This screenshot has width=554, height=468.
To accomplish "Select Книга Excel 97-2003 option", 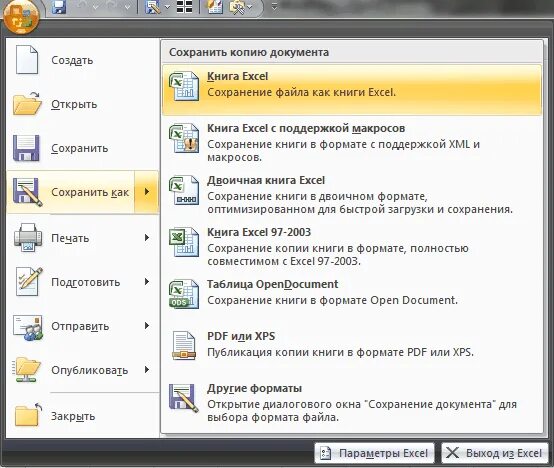I will pos(352,246).
